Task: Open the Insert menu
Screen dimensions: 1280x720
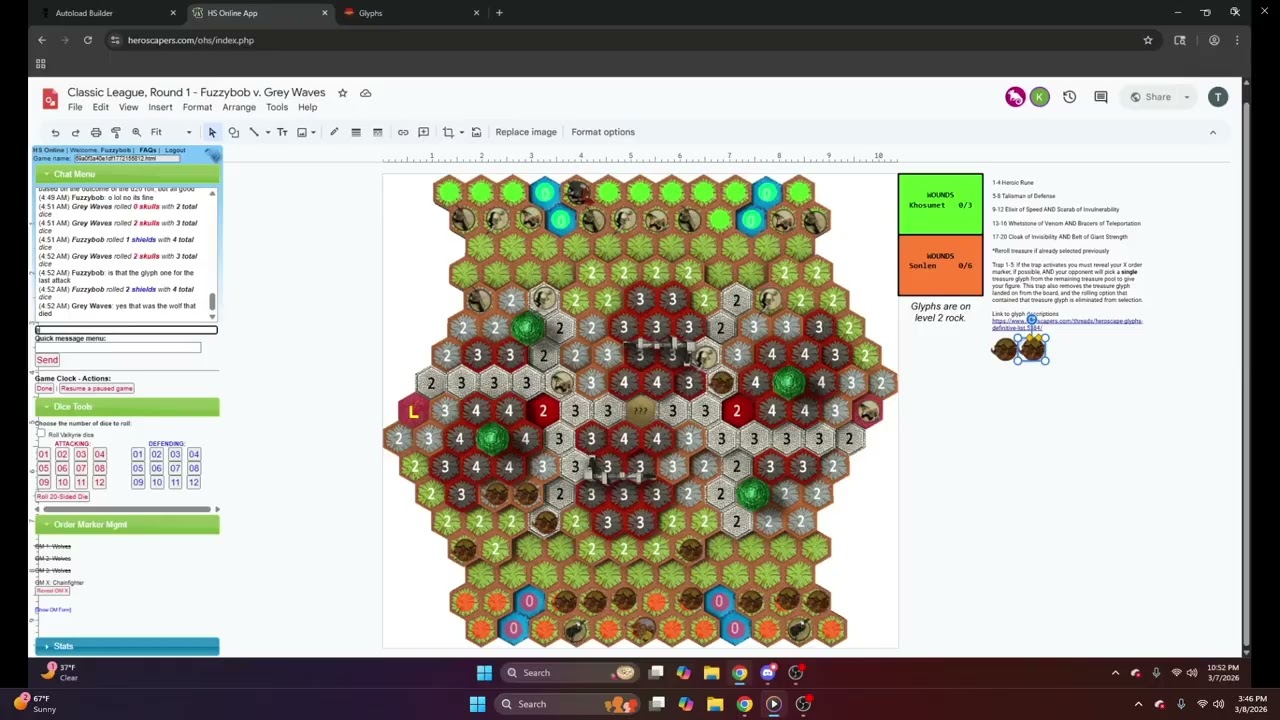Action: [x=160, y=108]
